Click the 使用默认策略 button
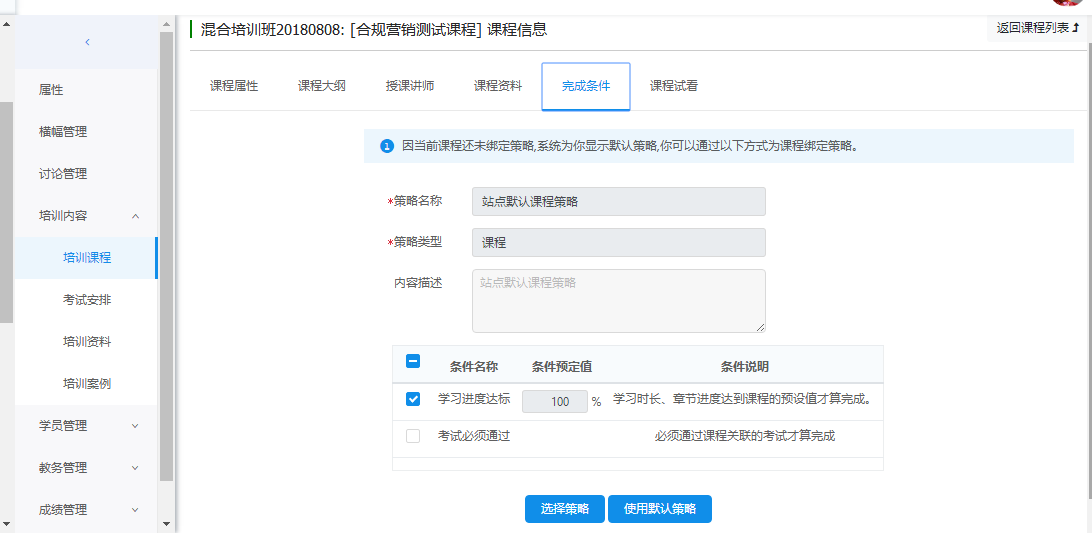1092x533 pixels. (660, 509)
